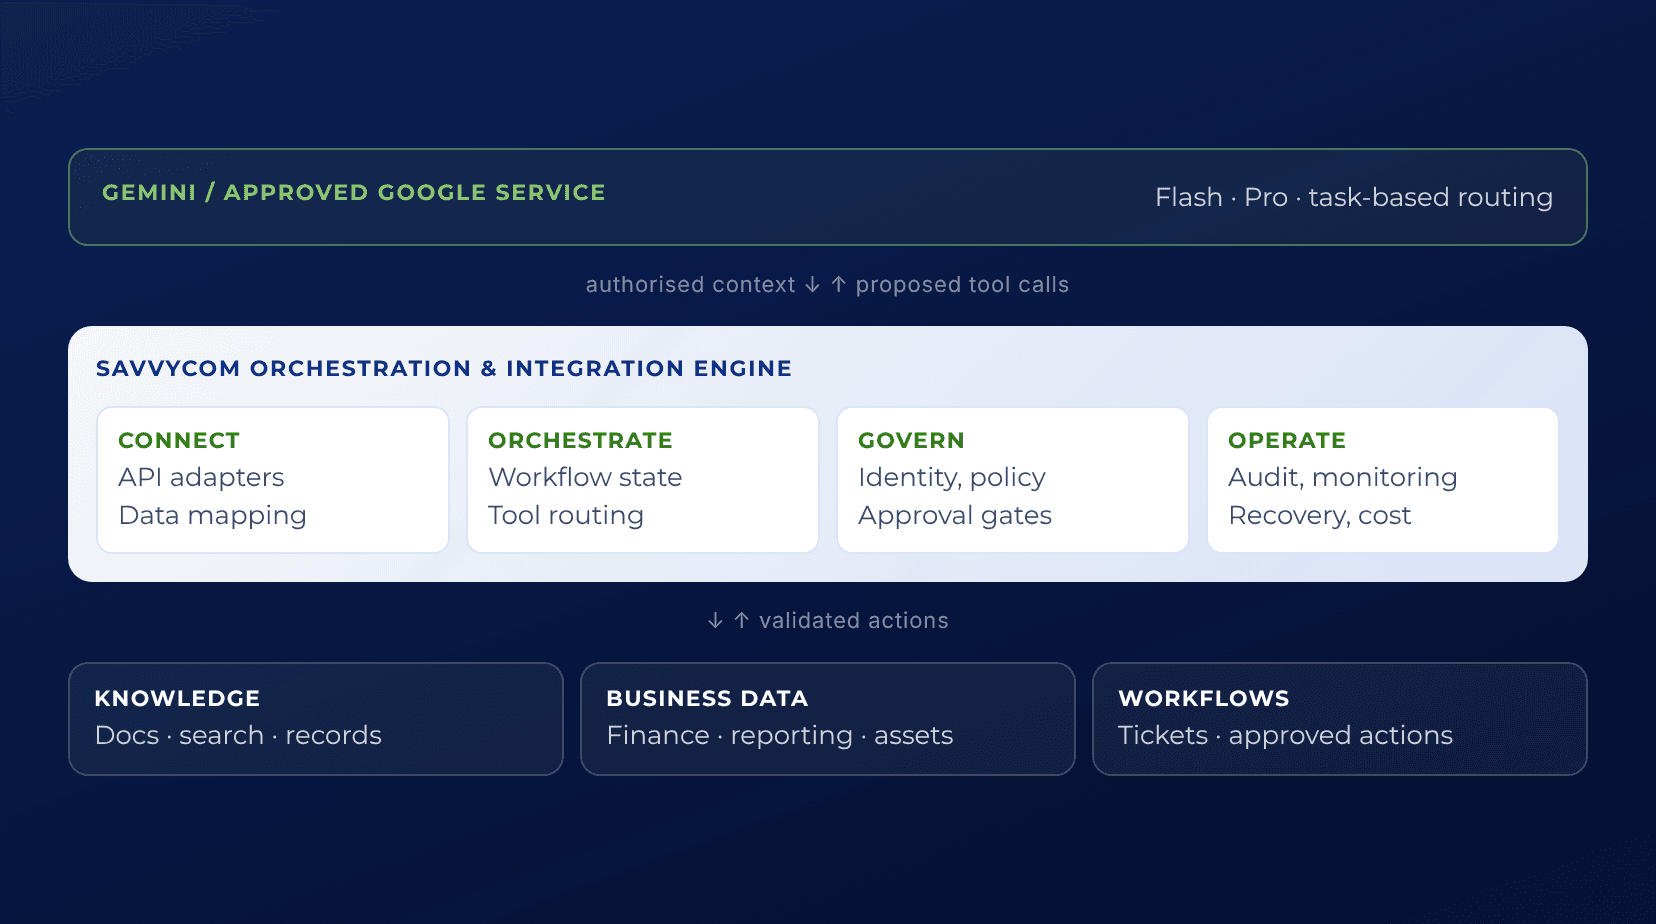The width and height of the screenshot is (1656, 924).
Task: Click the 'validated actions' label
Action: coord(853,621)
